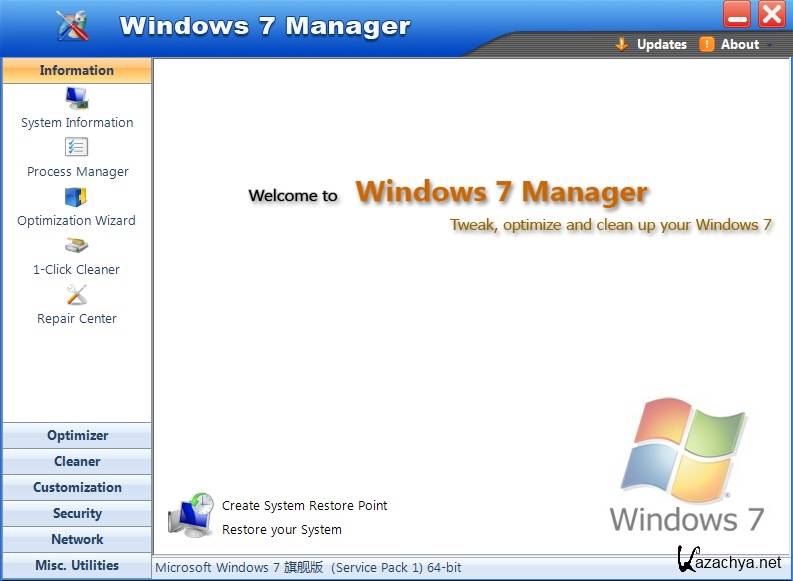Switch to the Network category
Image resolution: width=793 pixels, height=581 pixels.
[77, 540]
